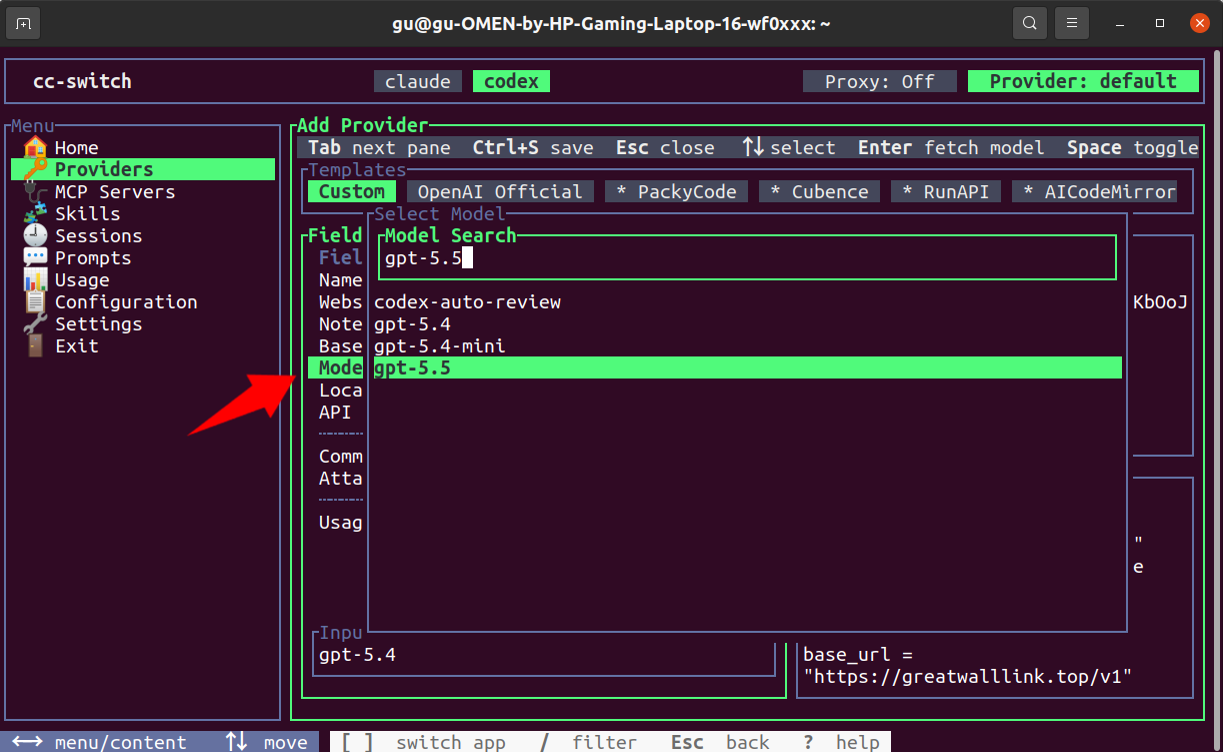
Task: Choose gpt-5.4 from model list
Action: click(412, 324)
